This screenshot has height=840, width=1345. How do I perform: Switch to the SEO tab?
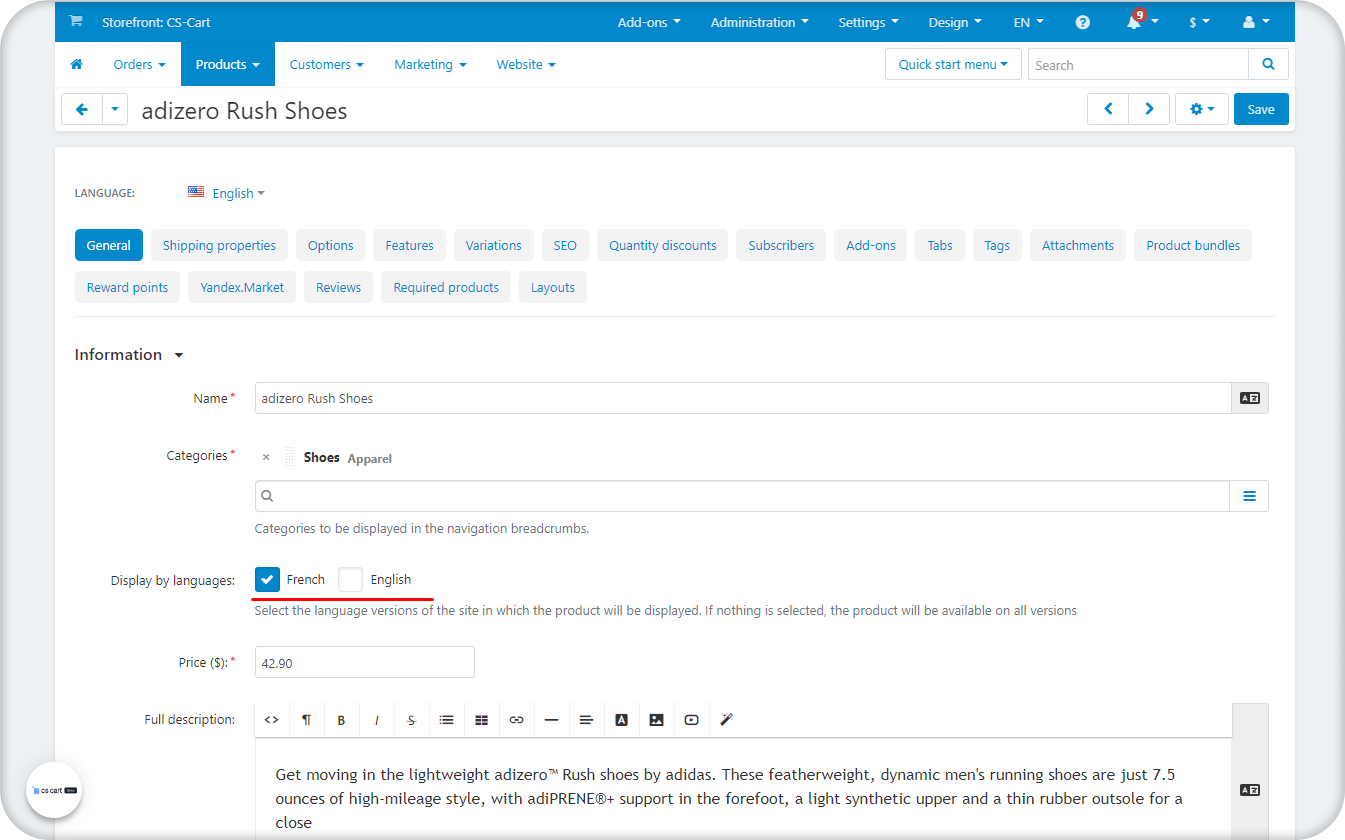565,245
